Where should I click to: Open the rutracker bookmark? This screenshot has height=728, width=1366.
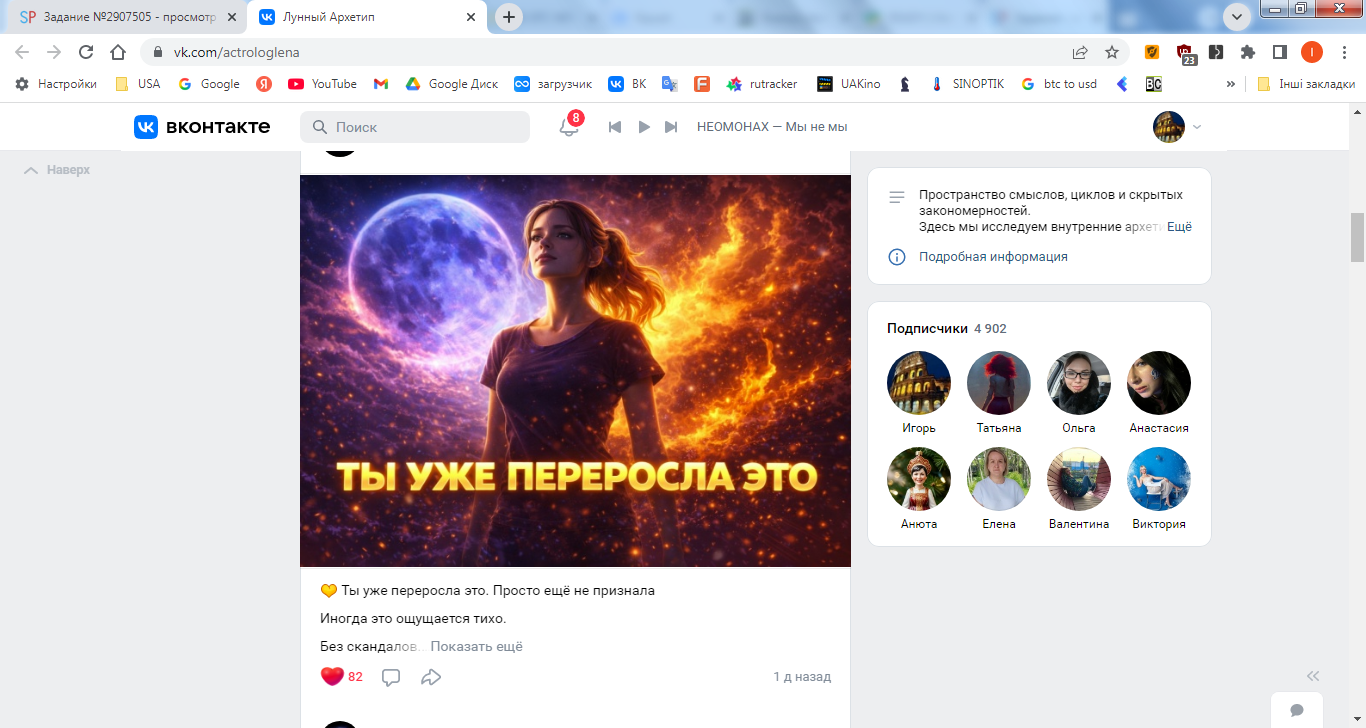[x=762, y=84]
